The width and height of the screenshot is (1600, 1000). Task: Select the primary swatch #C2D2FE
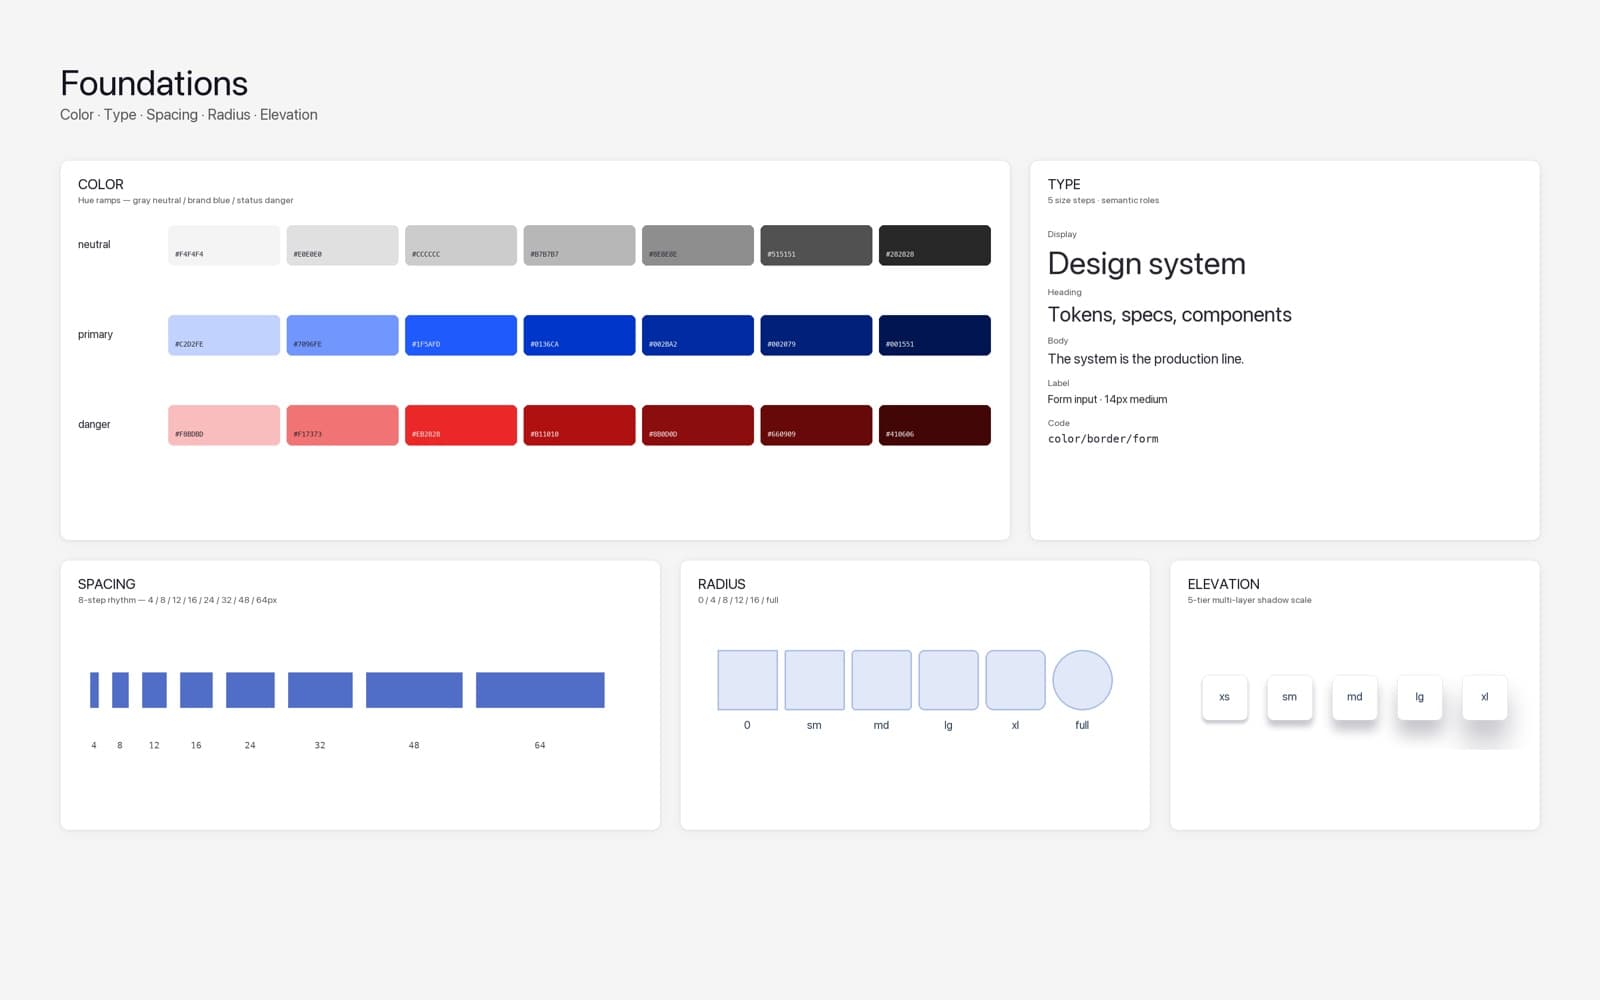(224, 335)
